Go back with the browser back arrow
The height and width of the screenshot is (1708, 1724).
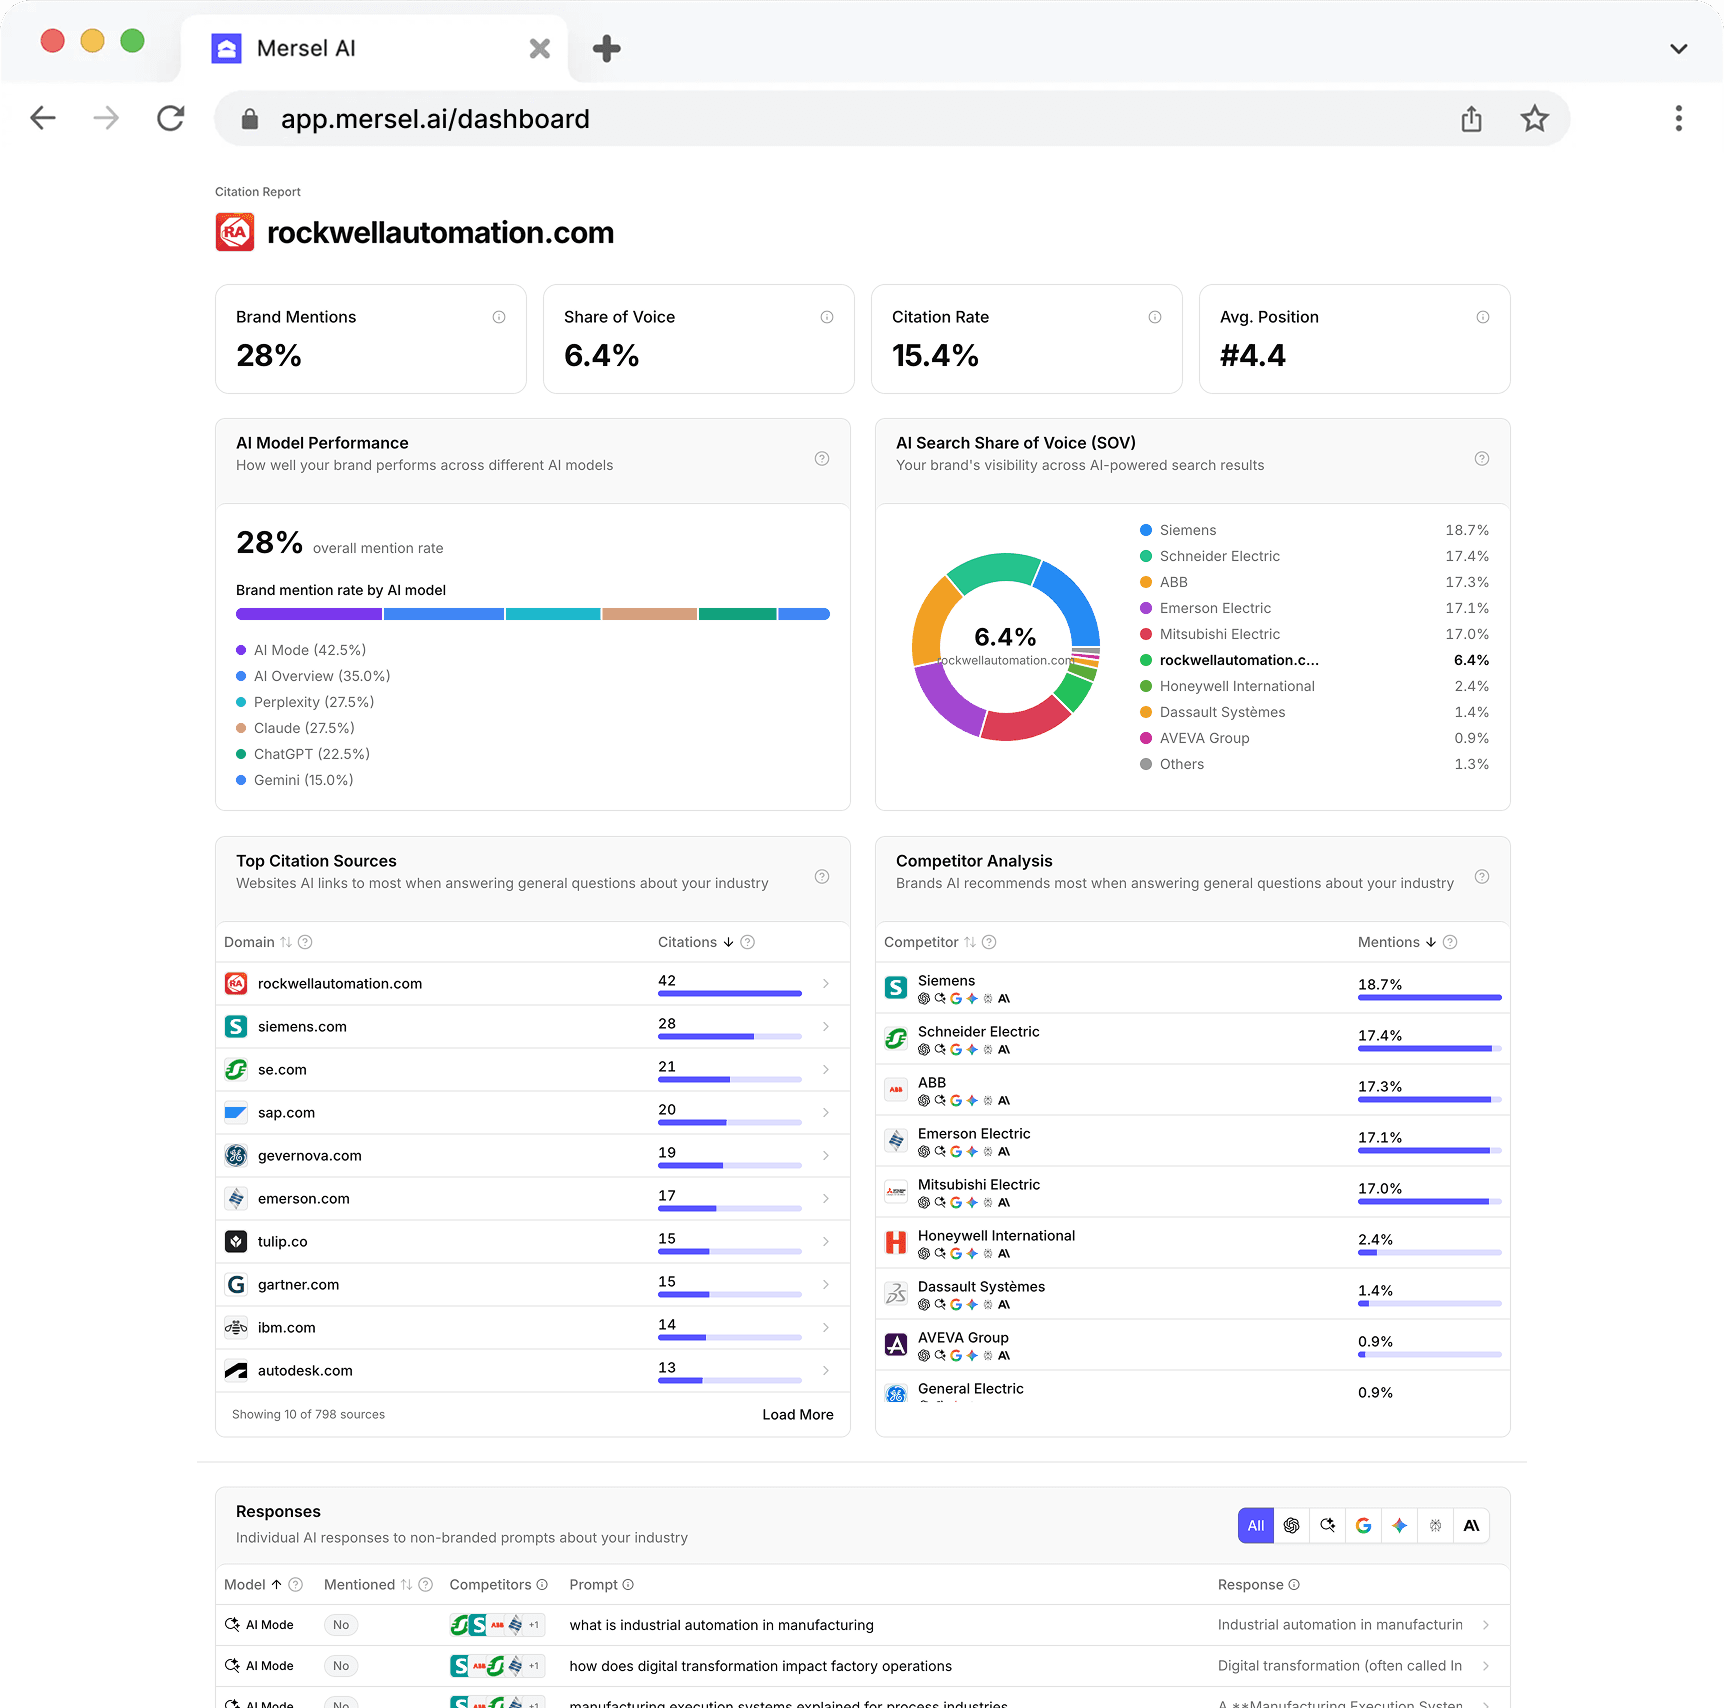(x=43, y=118)
